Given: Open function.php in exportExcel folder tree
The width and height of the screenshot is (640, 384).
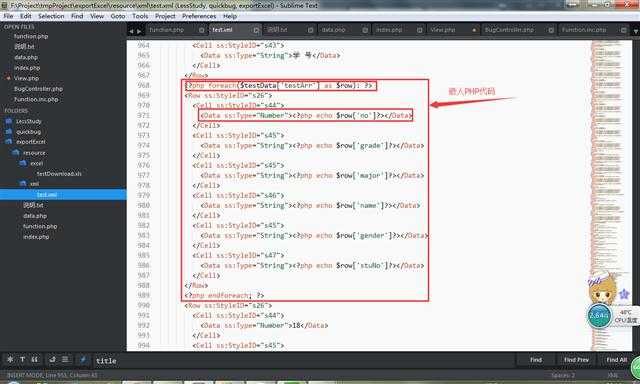Looking at the screenshot, I should pos(40,226).
